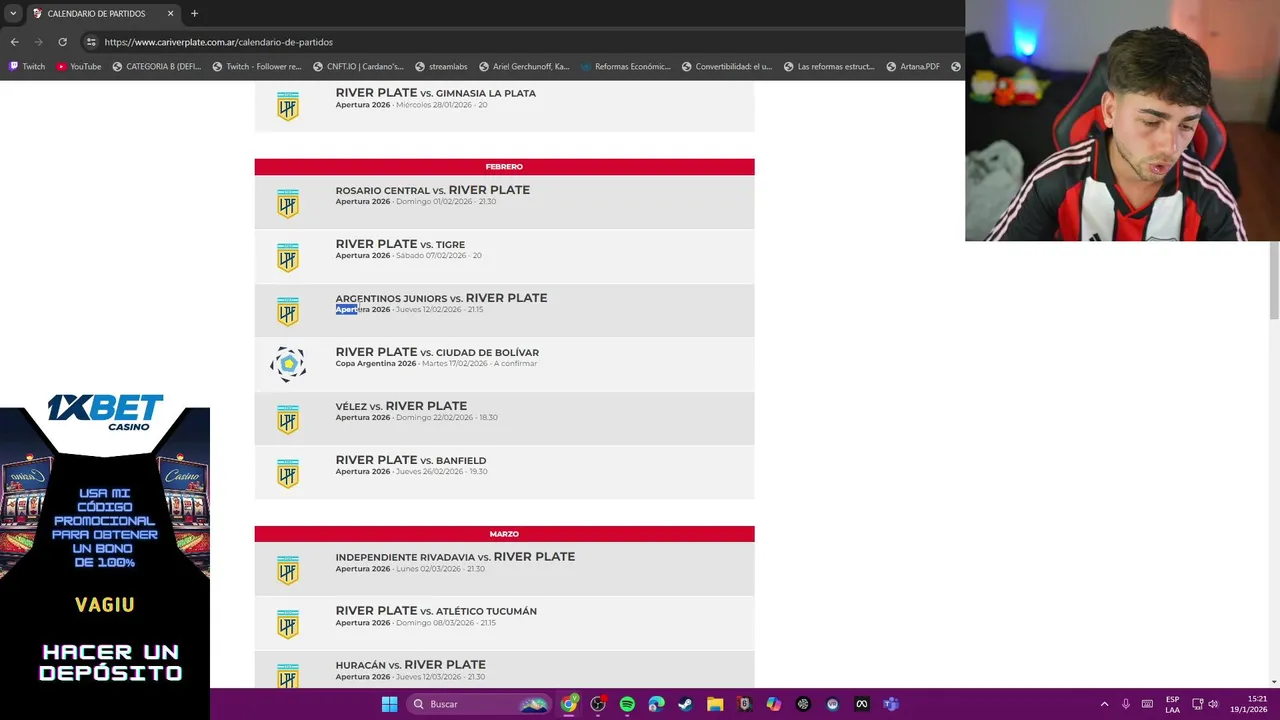Open Microsoft Teams from the taskbar
Image resolution: width=1280 pixels, height=720 pixels.
[x=891, y=704]
